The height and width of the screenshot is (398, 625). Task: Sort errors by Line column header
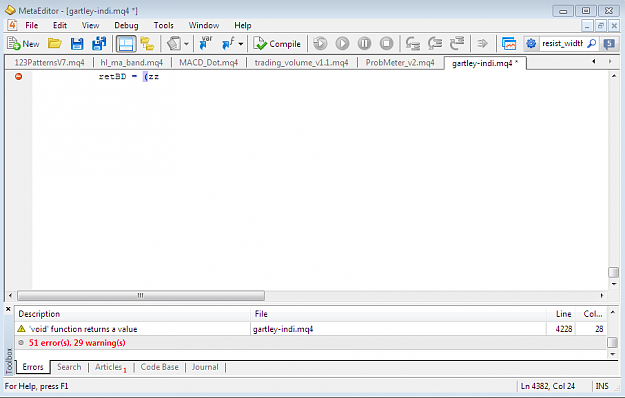(561, 314)
